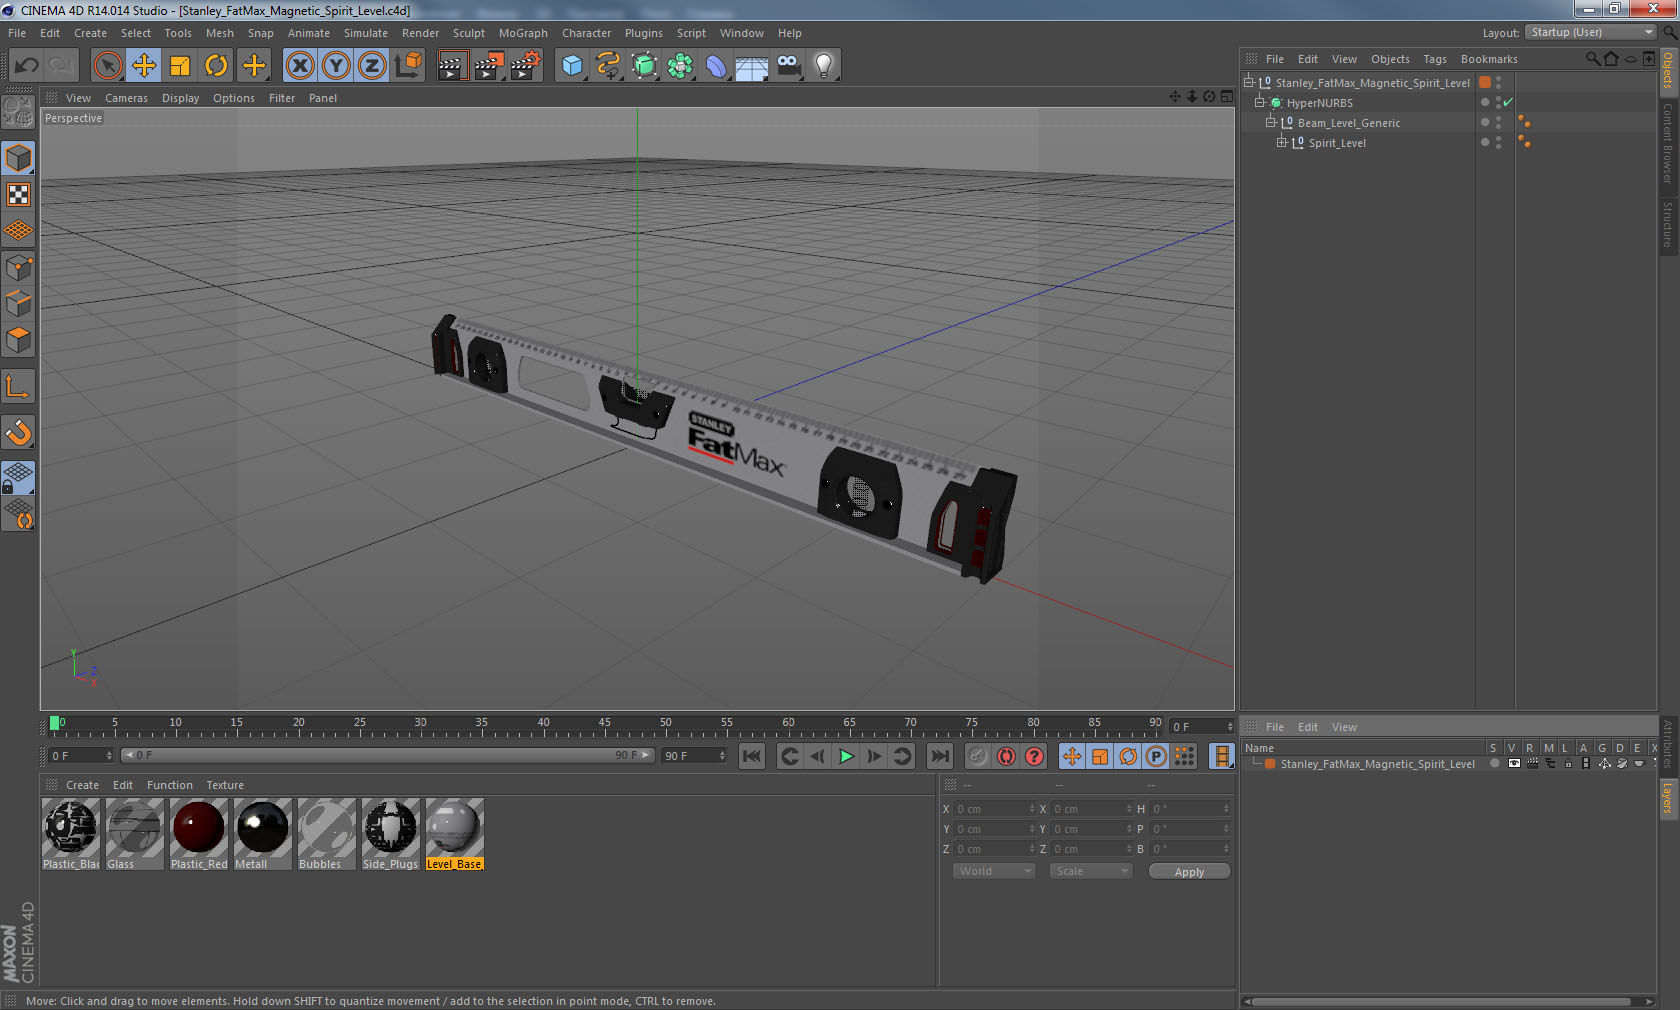Open the Simulate menu

366,33
